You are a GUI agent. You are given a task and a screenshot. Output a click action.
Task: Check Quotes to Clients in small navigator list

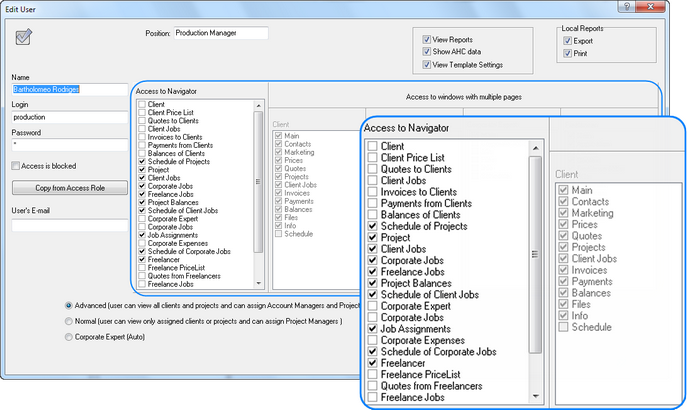point(142,120)
